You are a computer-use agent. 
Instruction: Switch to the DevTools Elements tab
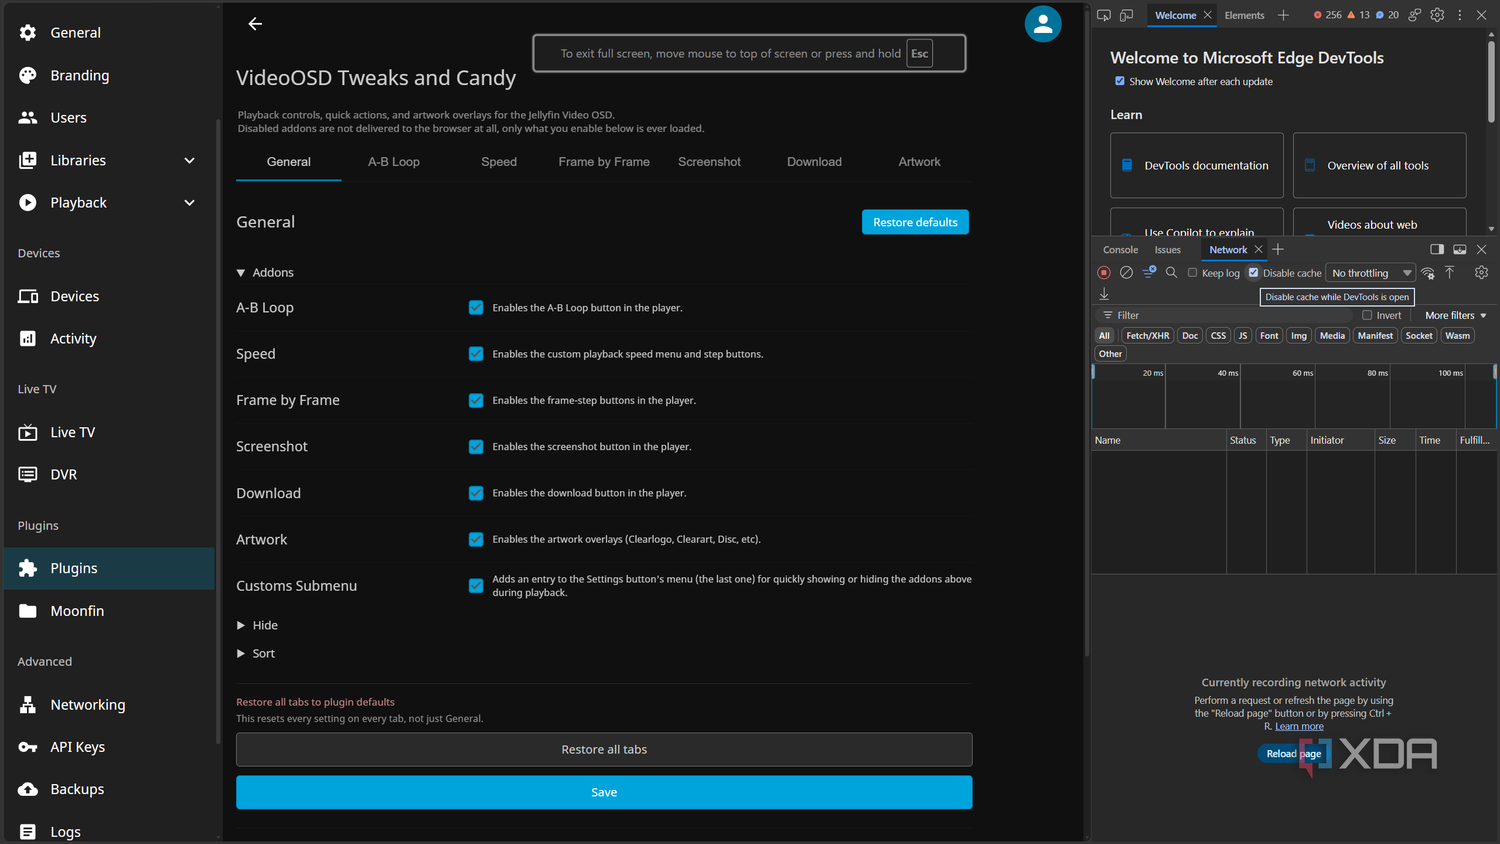(x=1244, y=15)
